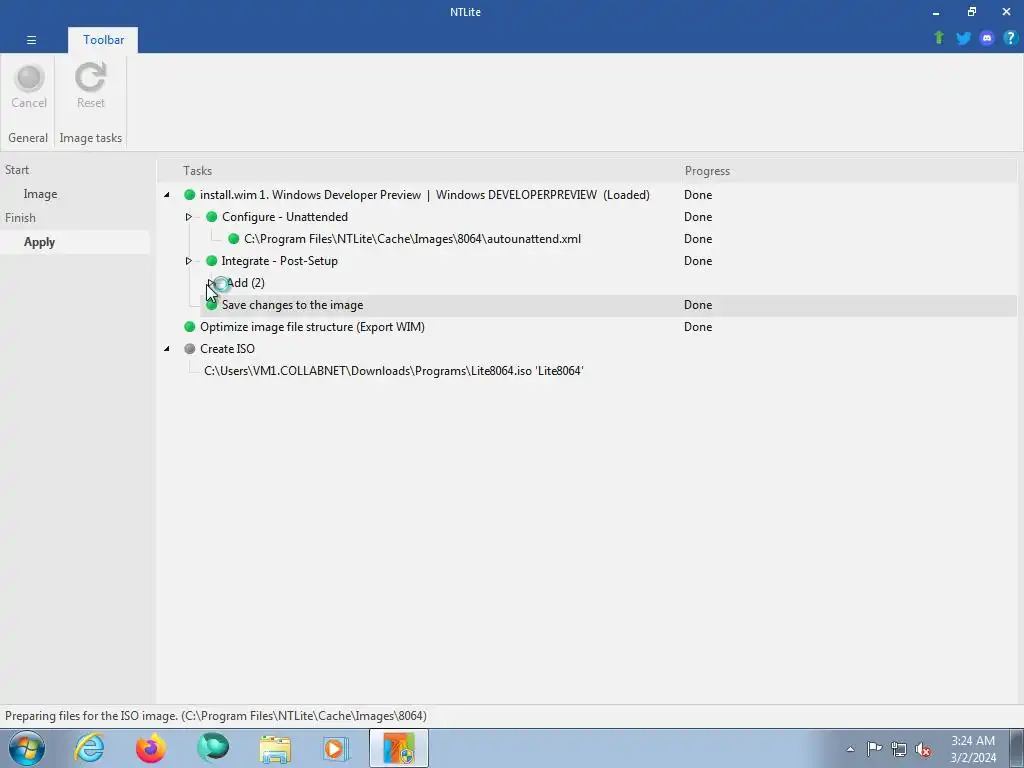Screen dimensions: 1024x768
Task: Click the Reset image tasks icon
Action: pyautogui.click(x=90, y=87)
